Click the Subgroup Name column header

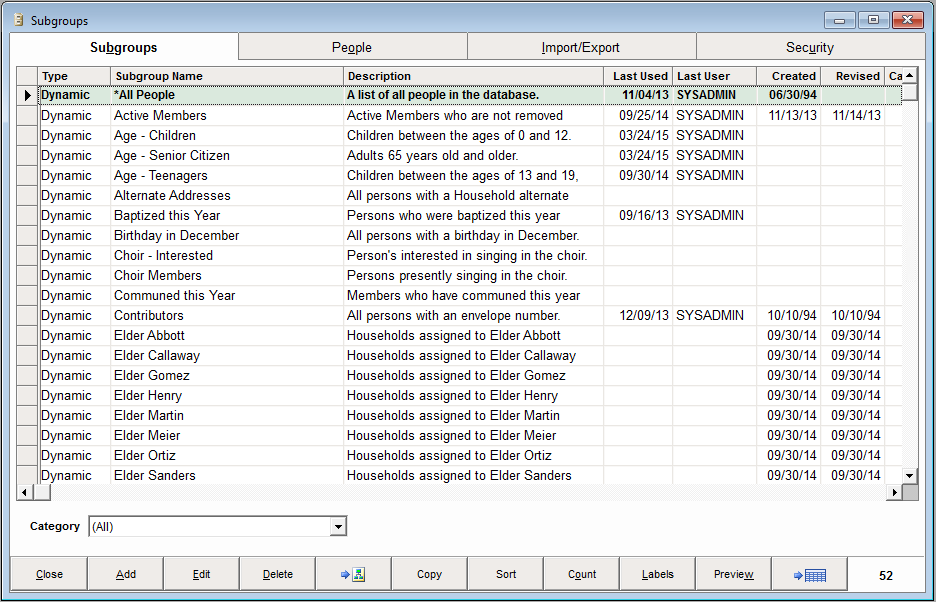pos(227,76)
